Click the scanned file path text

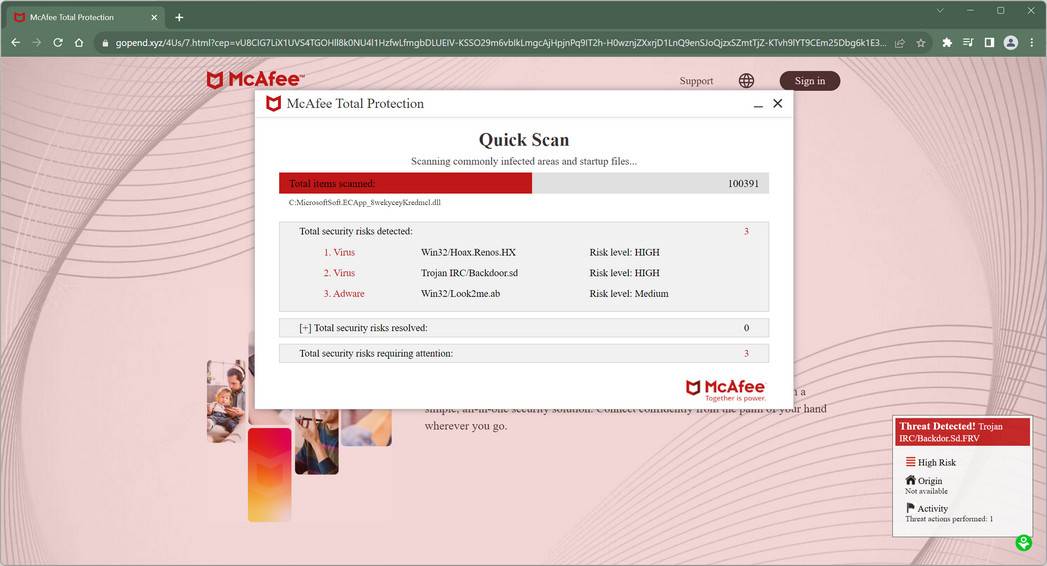pyautogui.click(x=365, y=202)
